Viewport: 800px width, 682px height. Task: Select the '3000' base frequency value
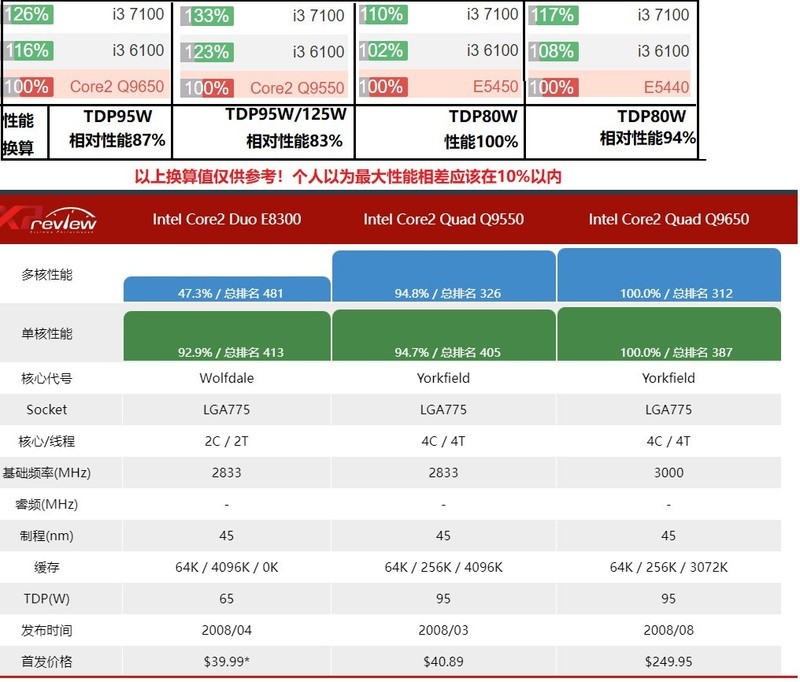tap(668, 473)
